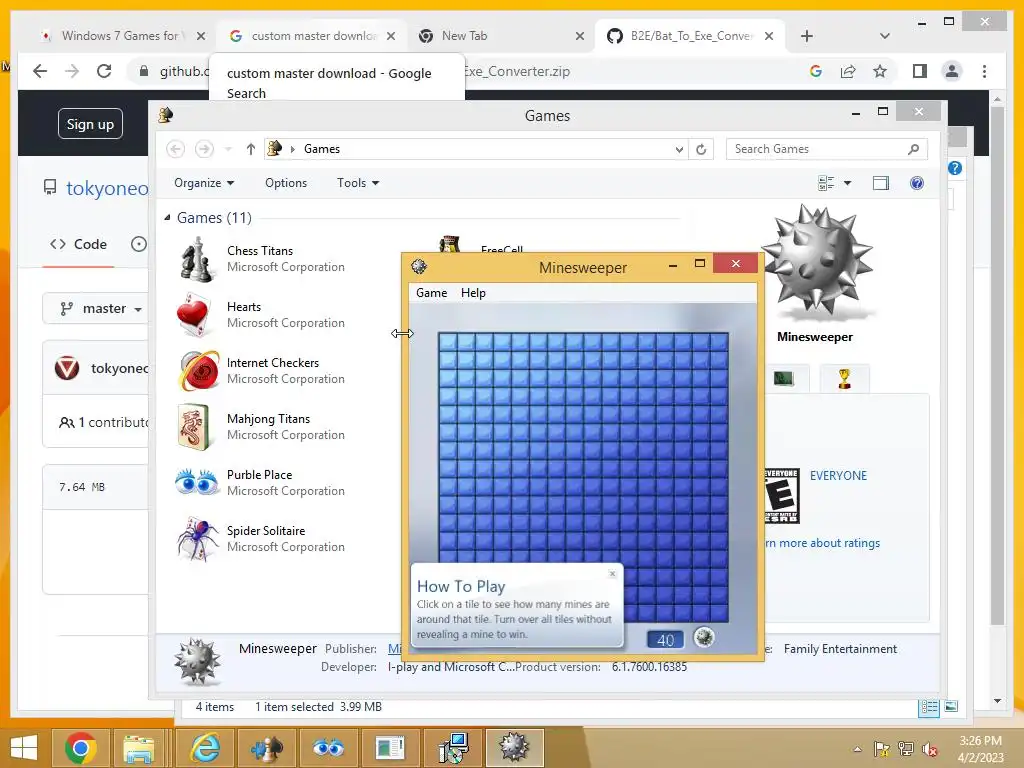Click Options in Games toolbar
The height and width of the screenshot is (768, 1024).
286,183
